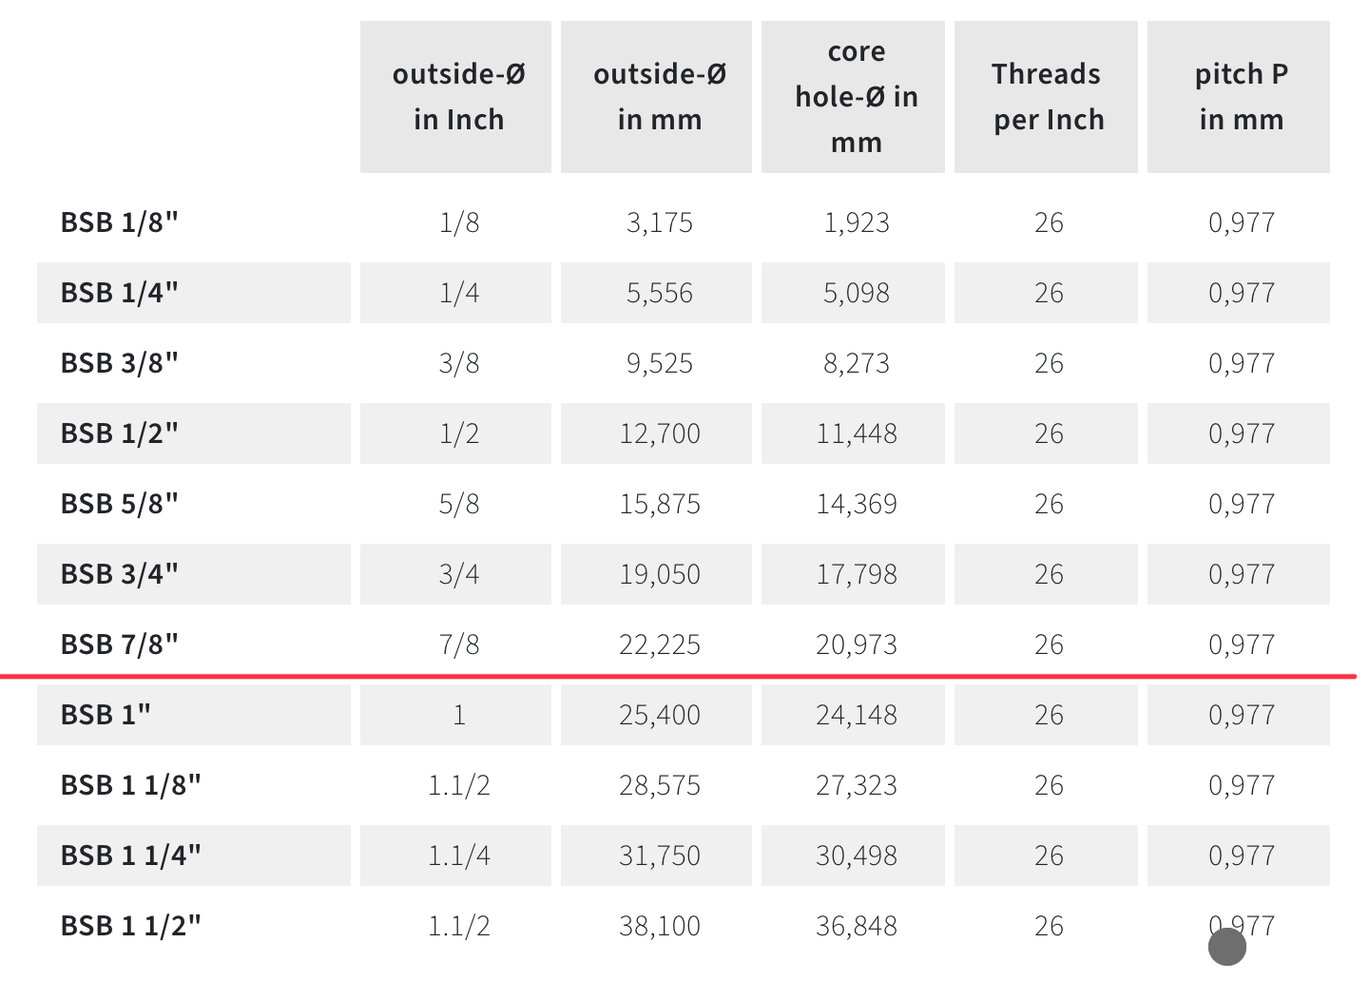Click the BSB 5/8" row label
The width and height of the screenshot is (1369, 1000).
pyautogui.click(x=119, y=504)
